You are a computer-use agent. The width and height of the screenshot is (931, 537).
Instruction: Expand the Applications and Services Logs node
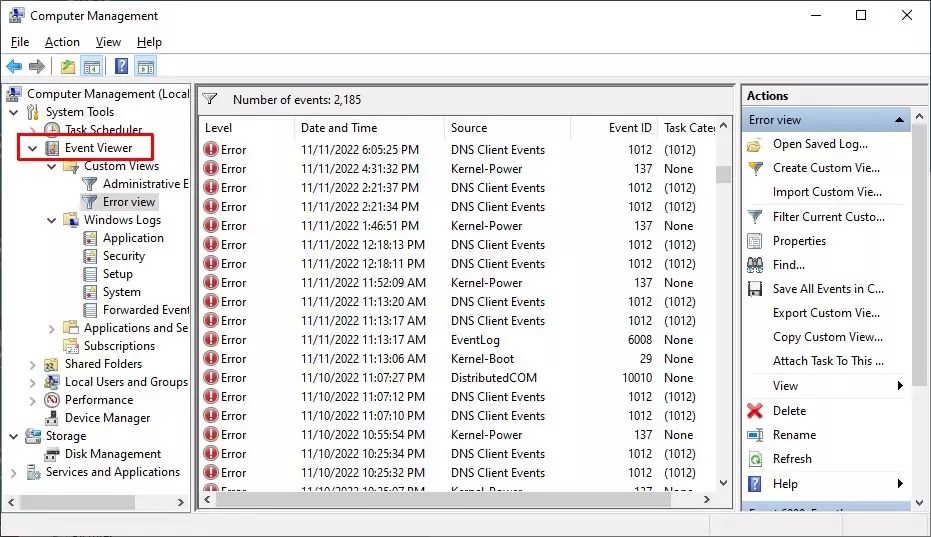(x=52, y=328)
